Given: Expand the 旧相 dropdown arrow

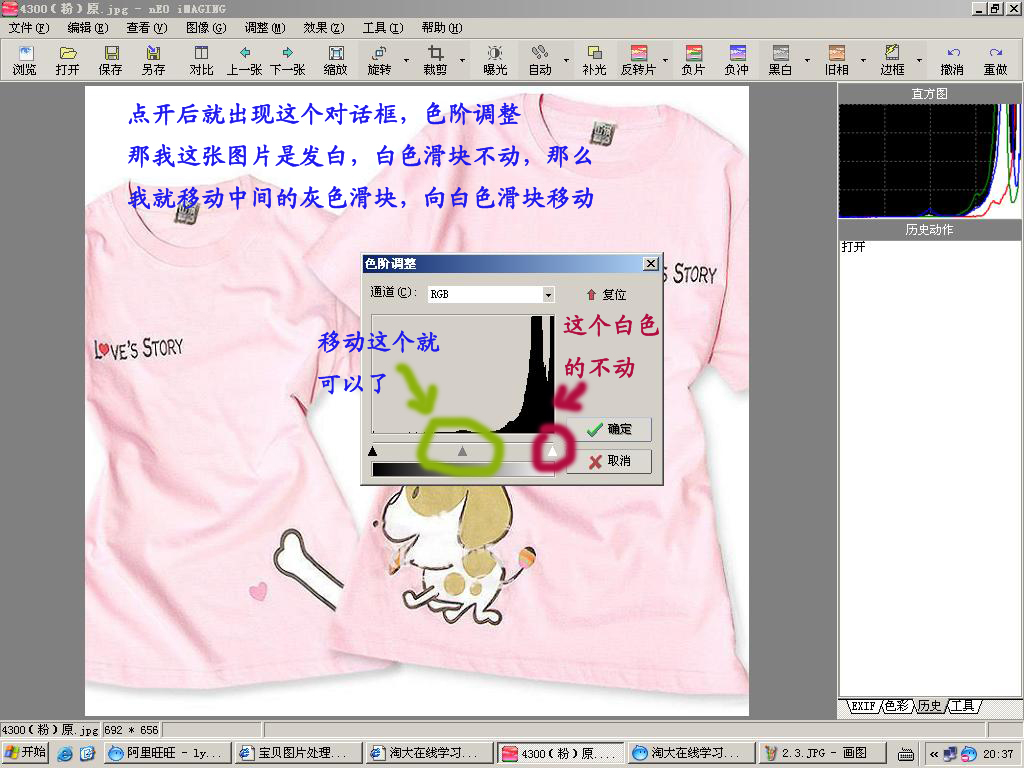Looking at the screenshot, I should pos(863,60).
